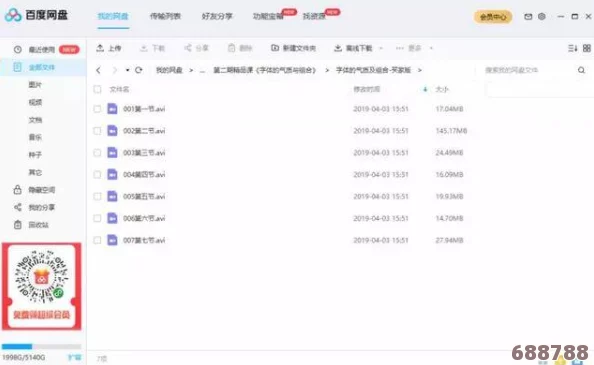Click the video icon of 007第七节.avi
Viewport: 594px width, 365px height.
(x=112, y=240)
